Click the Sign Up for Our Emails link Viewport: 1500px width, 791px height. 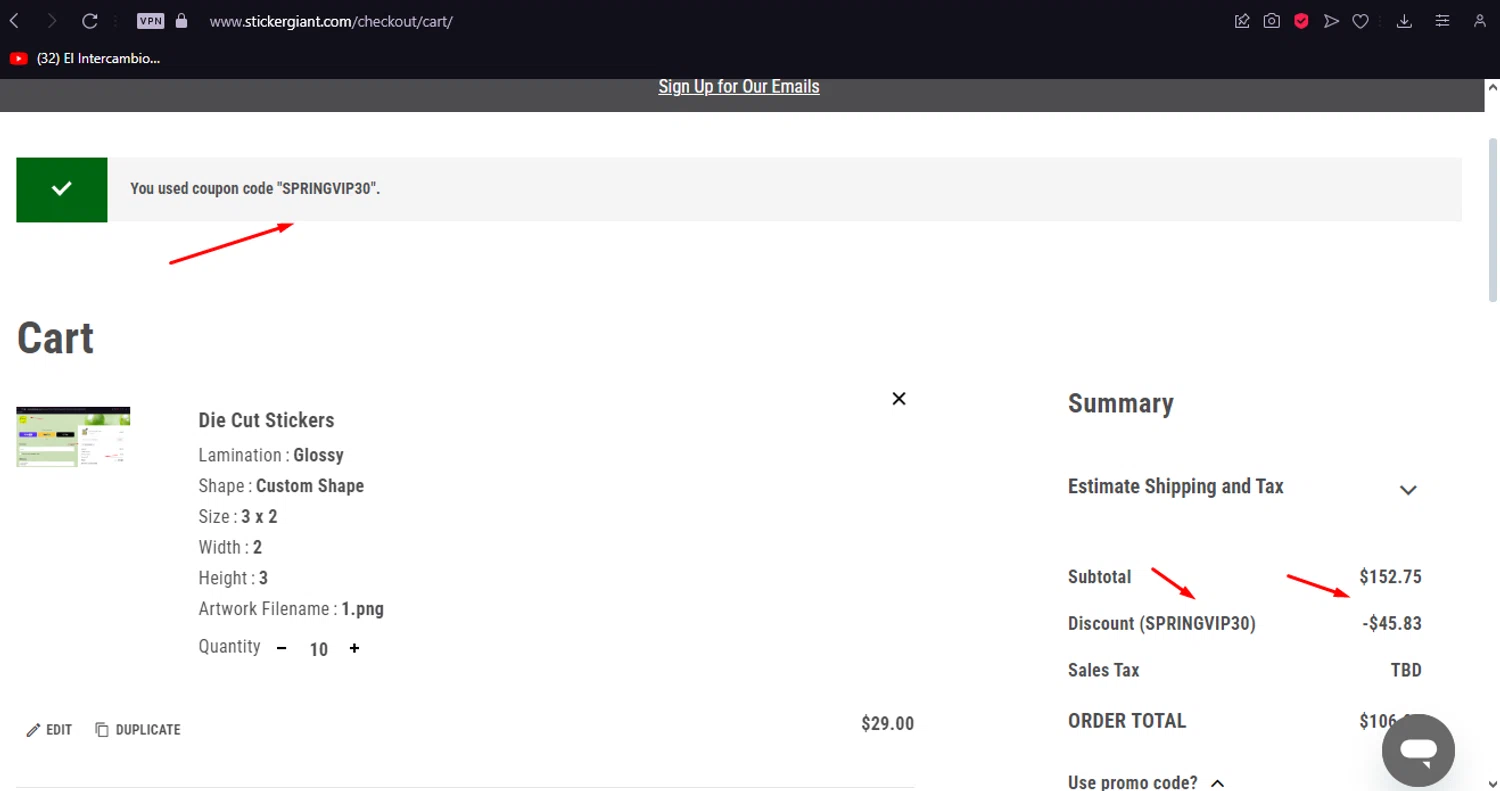click(x=739, y=86)
